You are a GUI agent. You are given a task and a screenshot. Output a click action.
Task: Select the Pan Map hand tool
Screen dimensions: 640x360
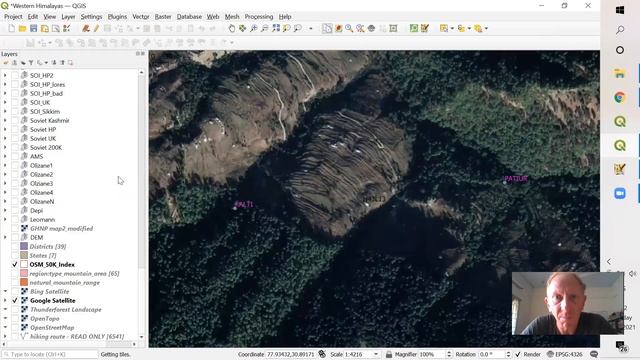click(x=232, y=29)
